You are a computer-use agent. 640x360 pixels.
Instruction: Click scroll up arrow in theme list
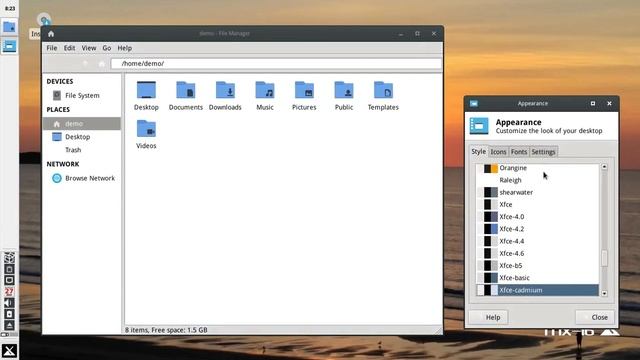tap(604, 167)
